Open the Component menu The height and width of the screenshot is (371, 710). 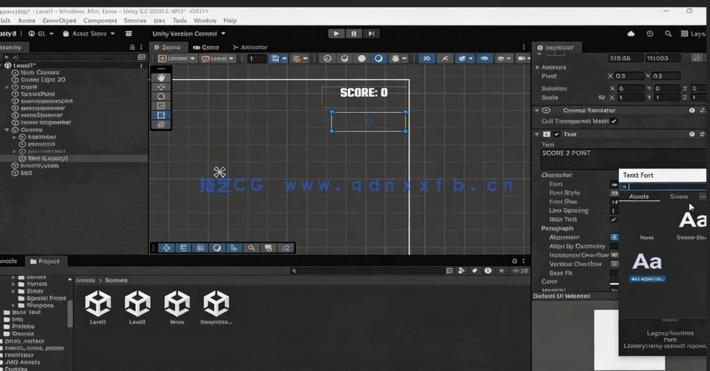(x=100, y=20)
